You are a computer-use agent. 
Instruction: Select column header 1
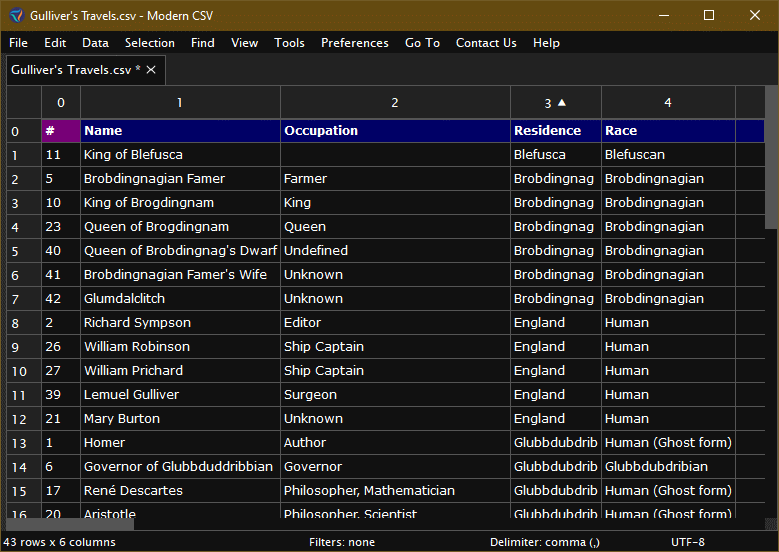point(180,102)
